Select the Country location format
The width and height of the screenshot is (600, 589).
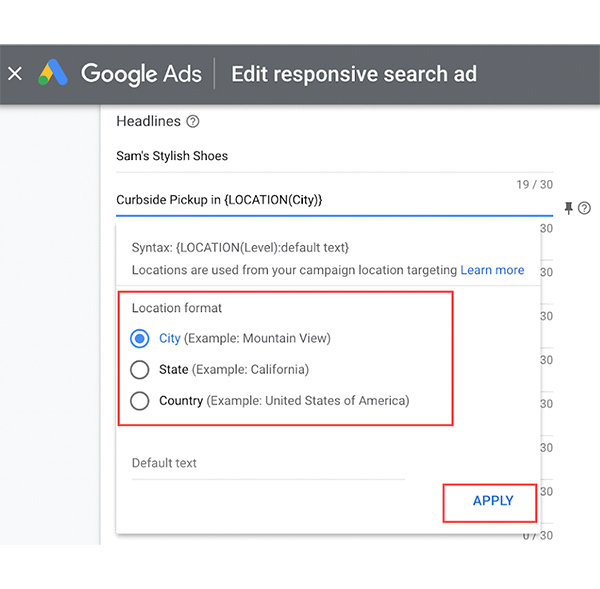(140, 401)
